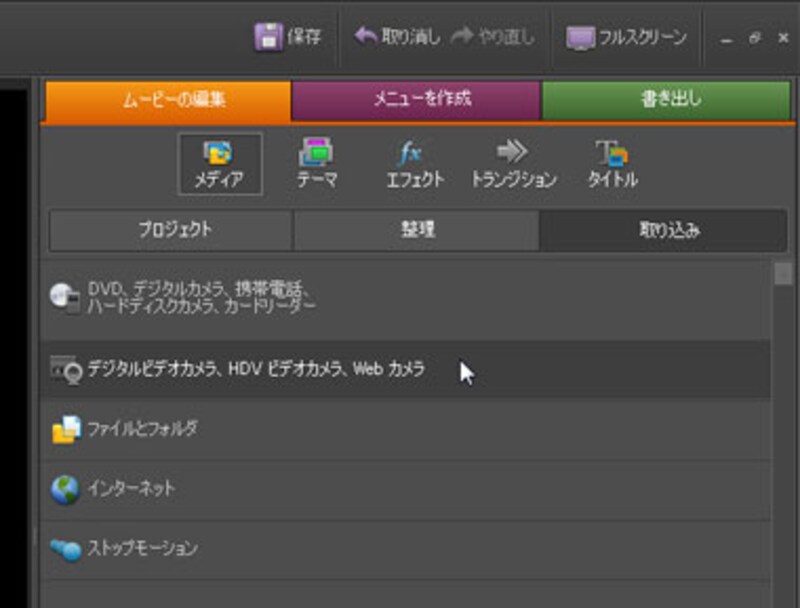Import from DVD, デジタルカメラ, 携帯電話 option
This screenshot has height=608, width=800.
point(200,297)
